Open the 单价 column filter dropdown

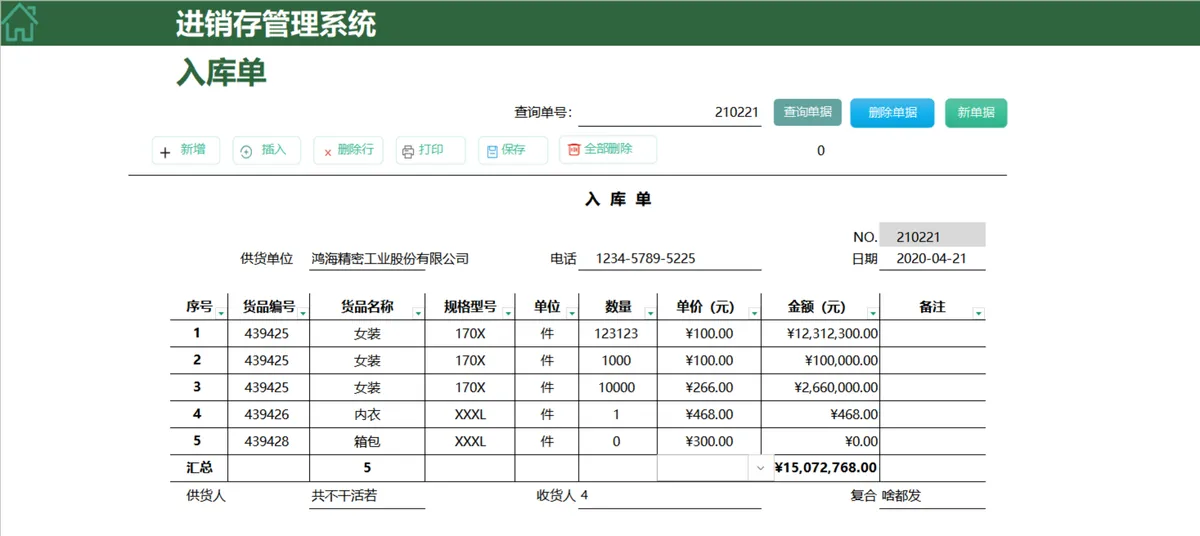pos(754,314)
